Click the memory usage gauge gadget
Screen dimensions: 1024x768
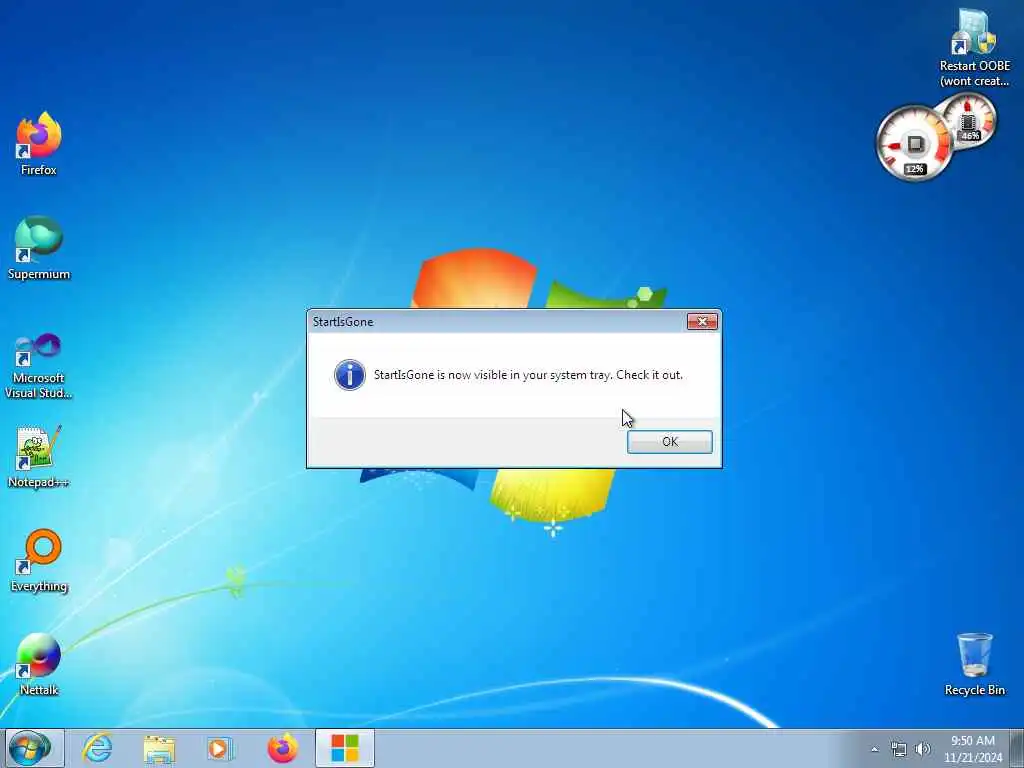click(x=968, y=122)
